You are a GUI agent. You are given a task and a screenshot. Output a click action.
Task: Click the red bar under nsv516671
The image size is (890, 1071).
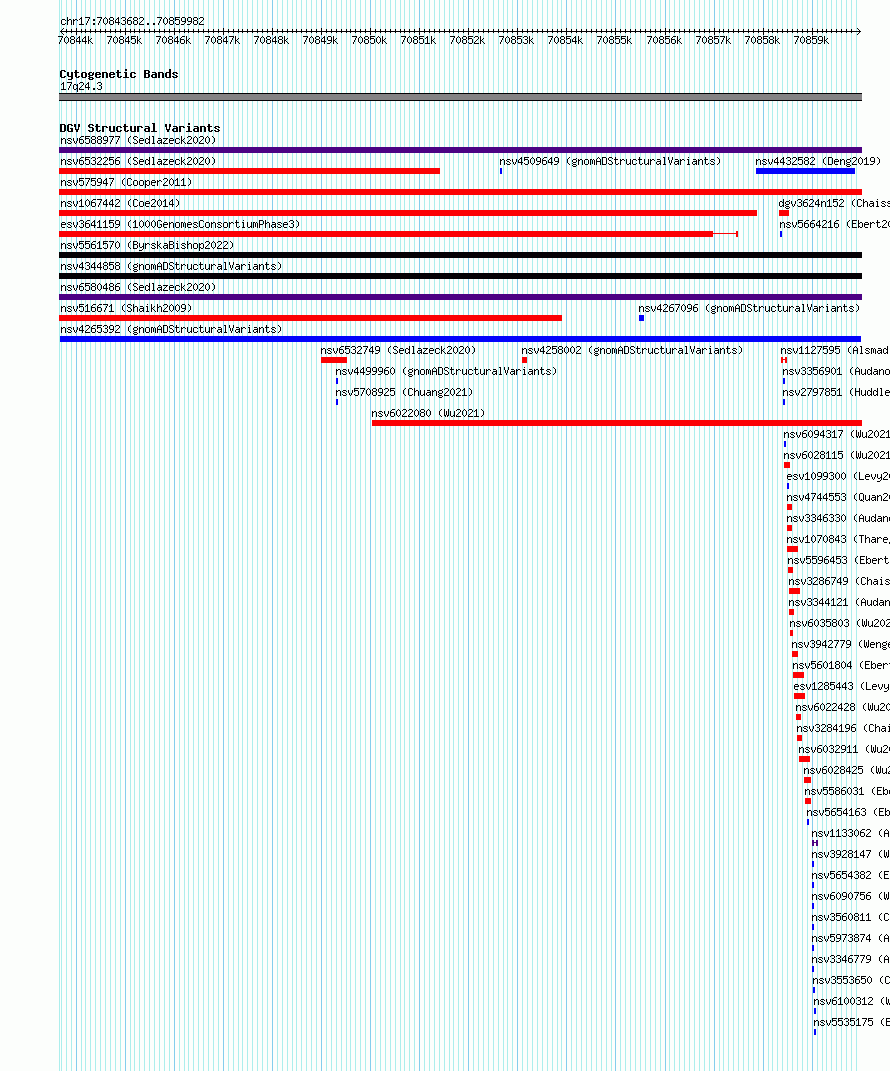311,318
